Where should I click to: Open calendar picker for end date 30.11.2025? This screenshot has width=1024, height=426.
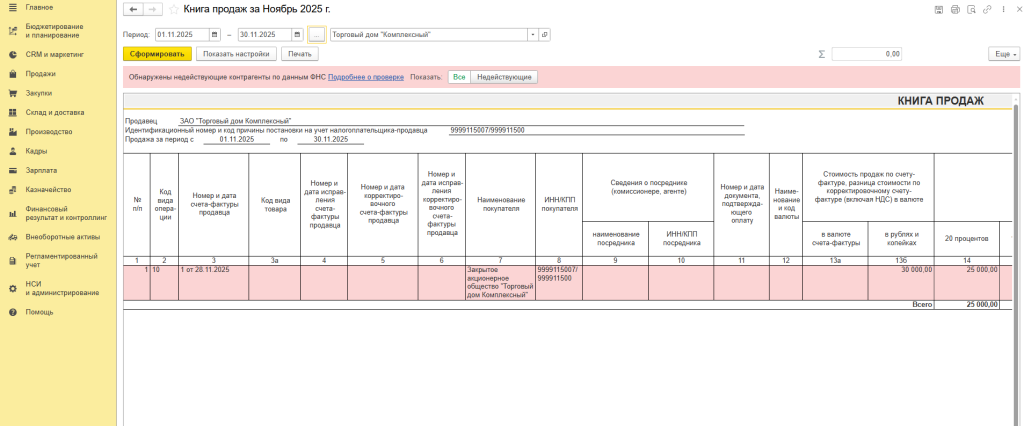click(297, 34)
